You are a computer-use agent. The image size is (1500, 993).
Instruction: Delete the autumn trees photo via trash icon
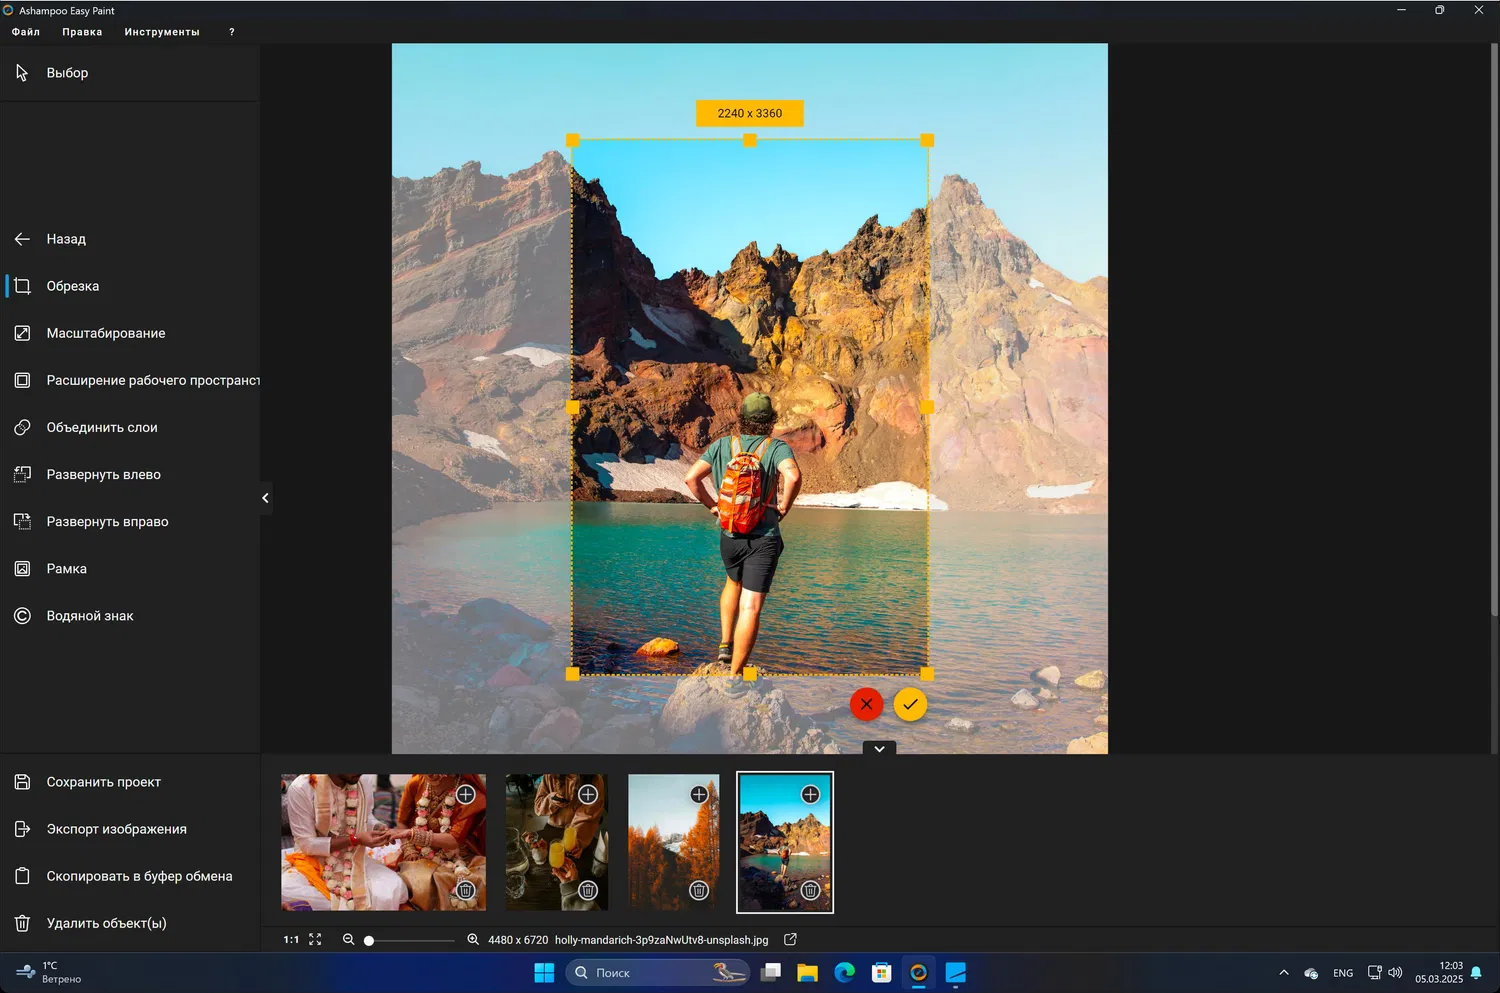[699, 890]
